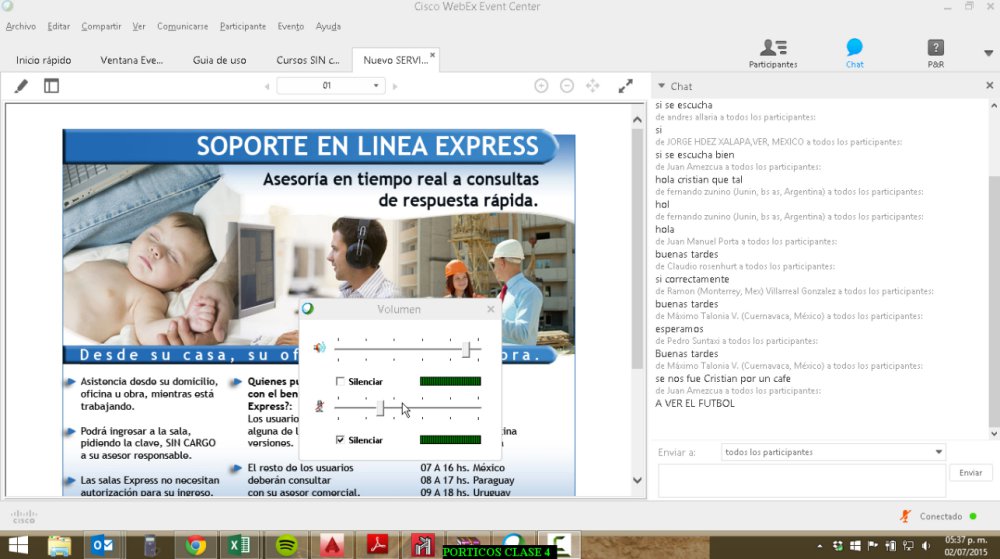The image size is (1000, 559).
Task: Switch slide to full screen view
Action: [x=626, y=85]
